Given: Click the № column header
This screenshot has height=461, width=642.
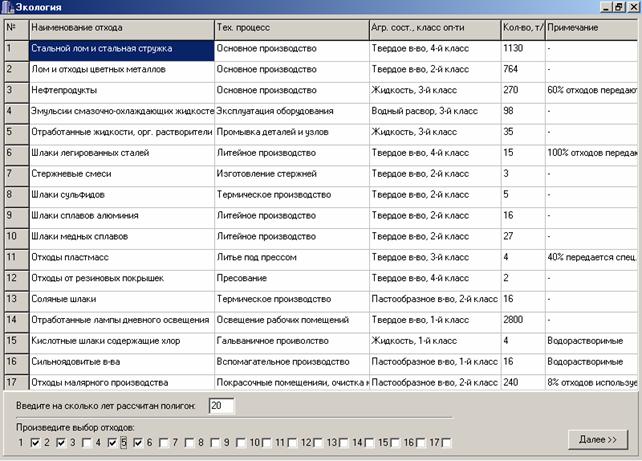Looking at the screenshot, I should (x=15, y=26).
